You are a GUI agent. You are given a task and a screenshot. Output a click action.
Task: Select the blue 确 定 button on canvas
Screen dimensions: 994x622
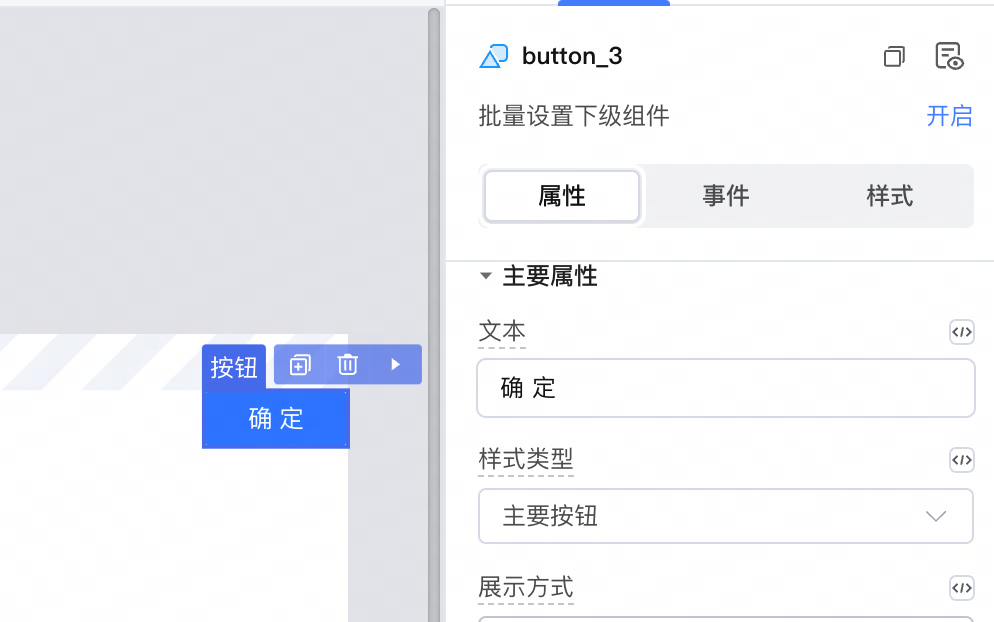276,419
